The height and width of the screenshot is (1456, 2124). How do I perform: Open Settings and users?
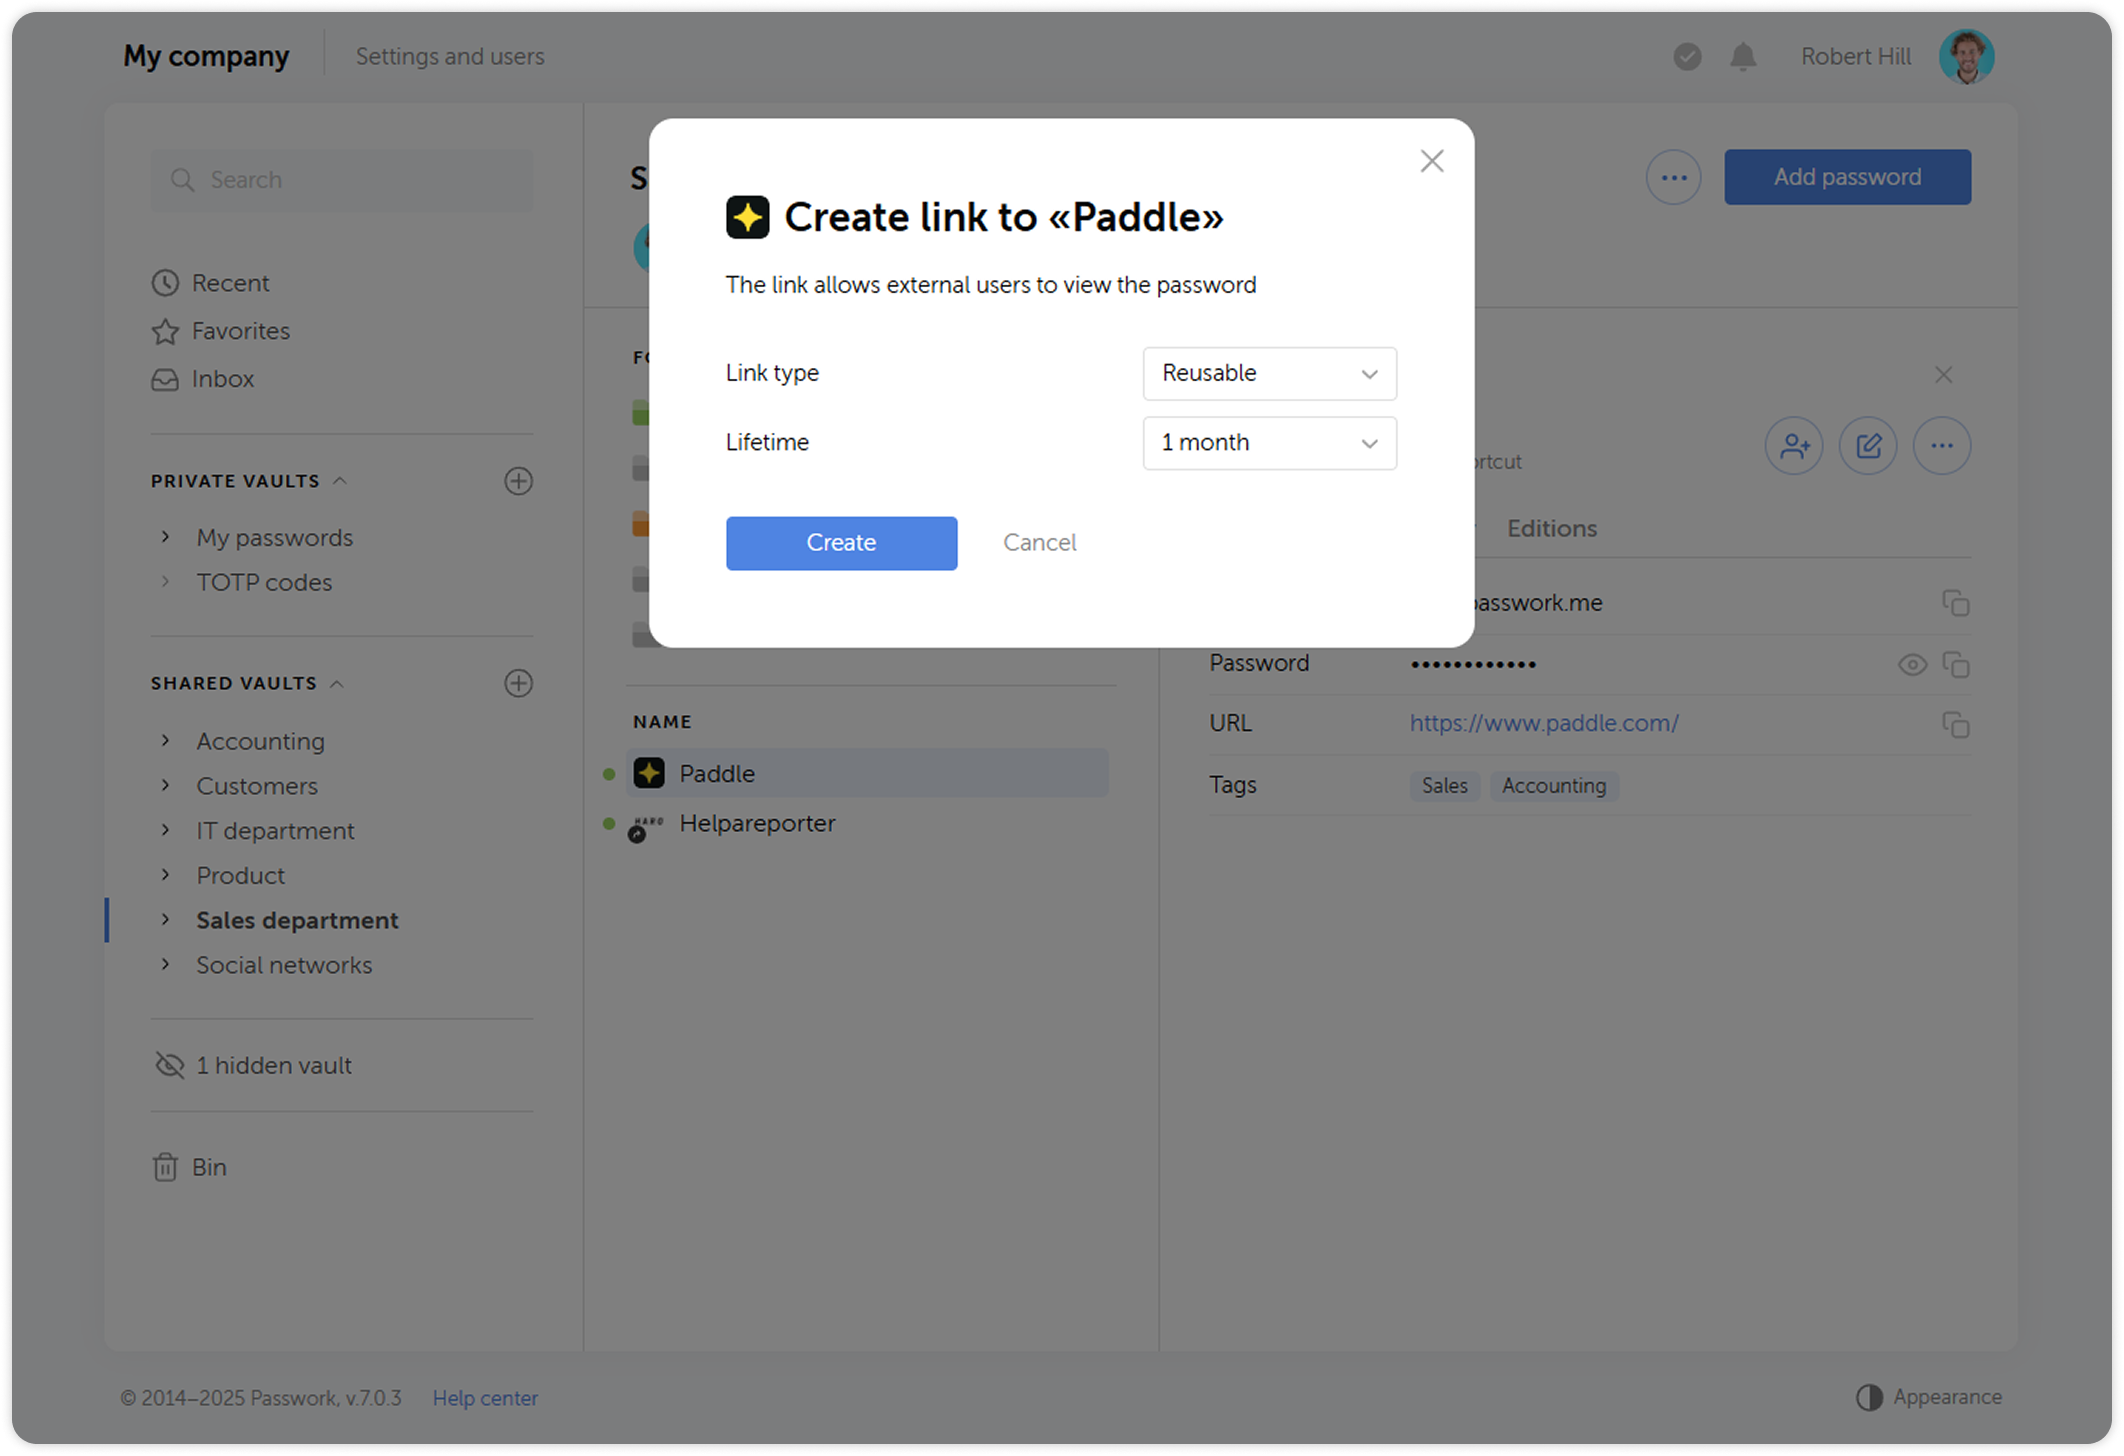coord(450,56)
